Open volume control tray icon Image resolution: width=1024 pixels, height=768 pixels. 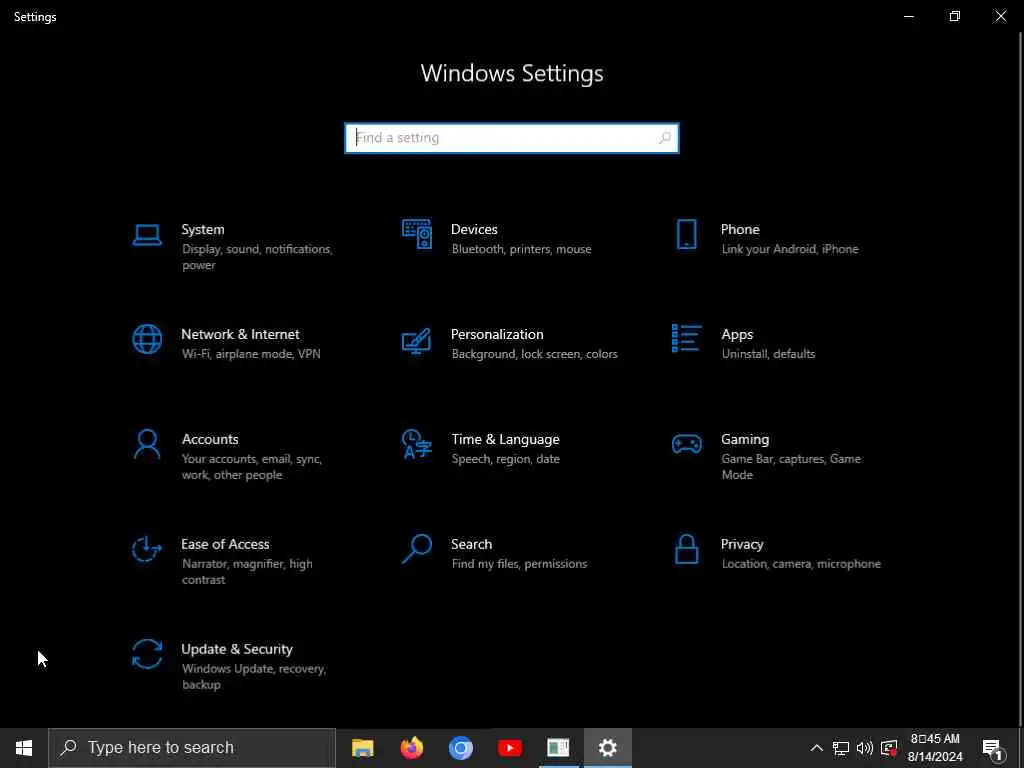(865, 748)
